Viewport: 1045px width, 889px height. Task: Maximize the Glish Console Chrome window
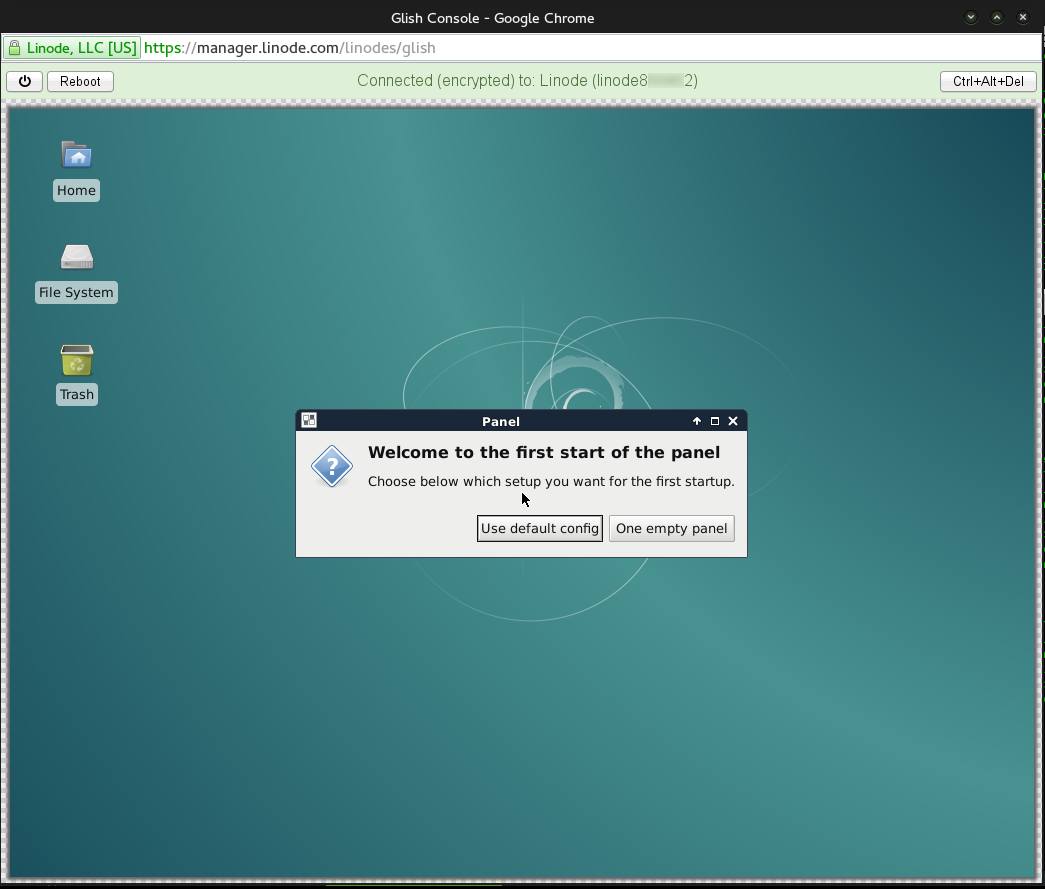tap(996, 17)
